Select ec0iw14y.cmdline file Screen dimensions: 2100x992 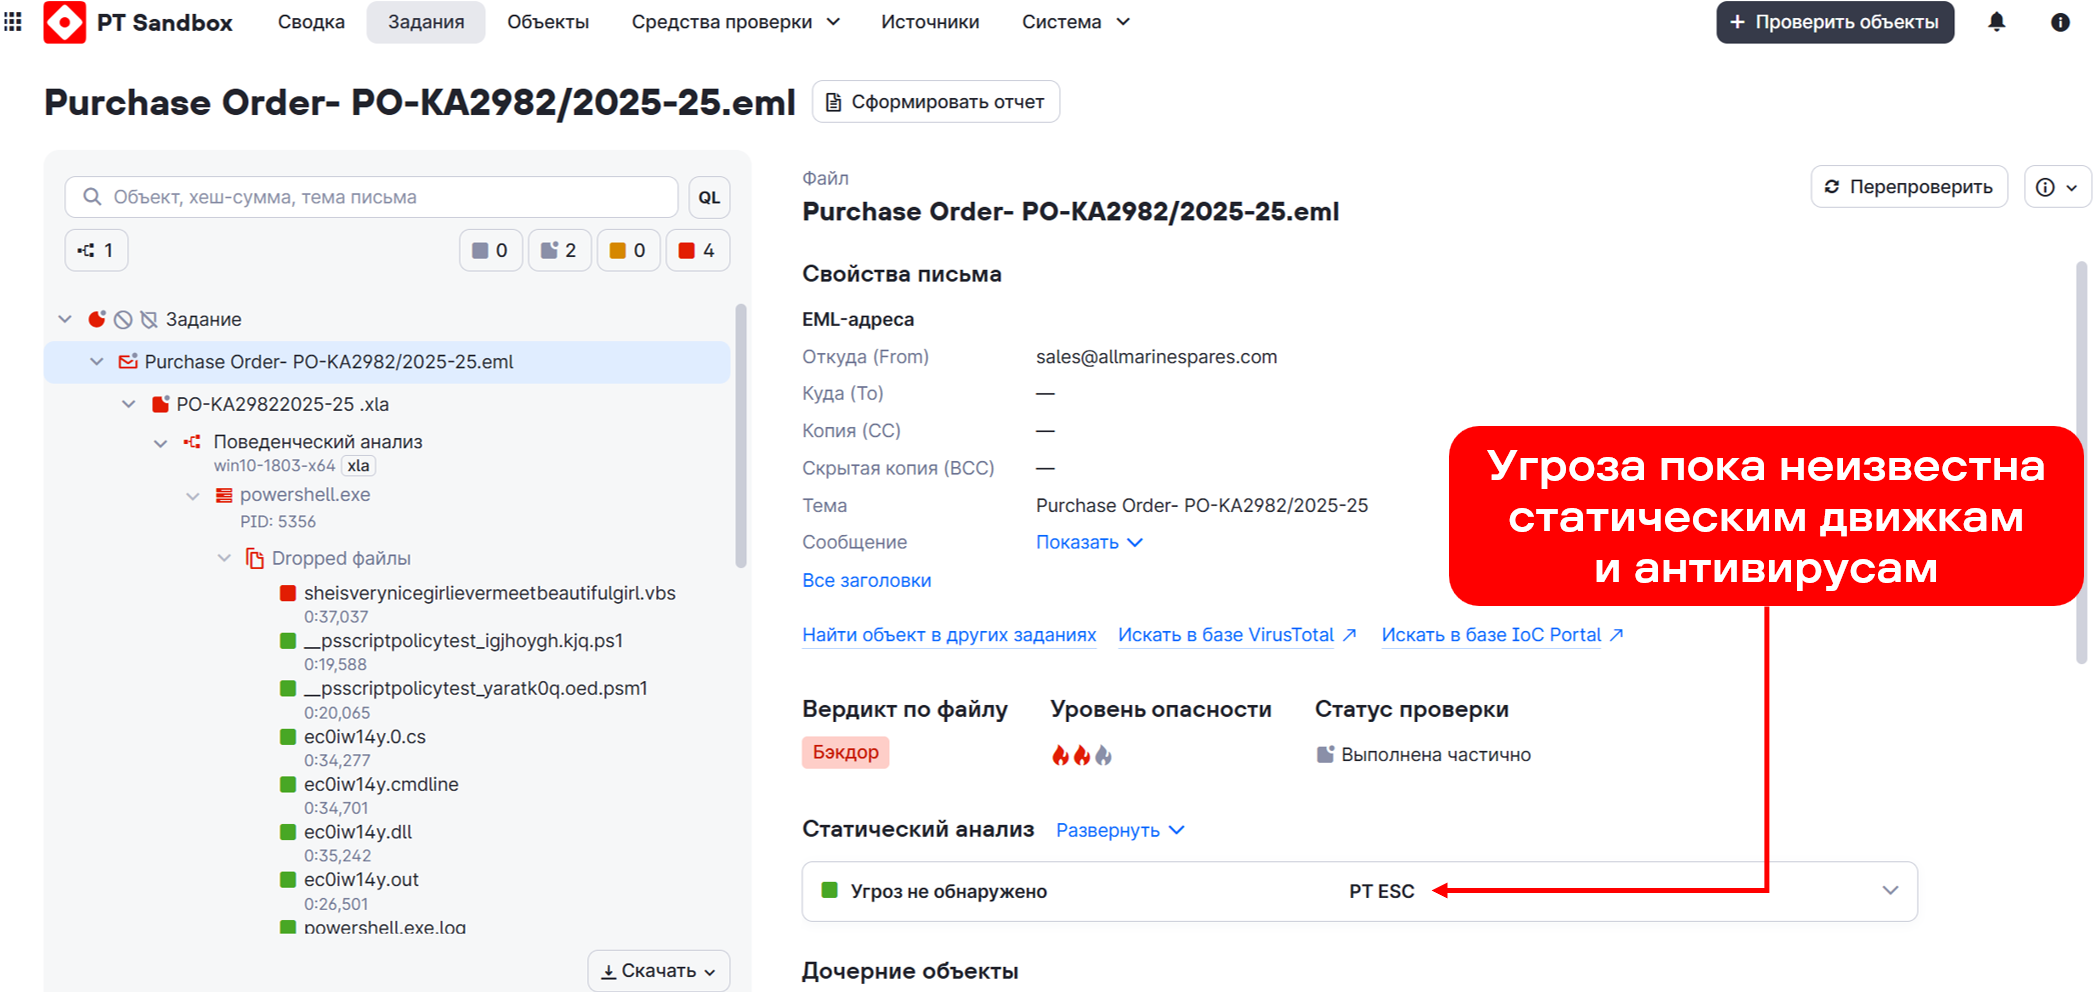click(x=381, y=784)
